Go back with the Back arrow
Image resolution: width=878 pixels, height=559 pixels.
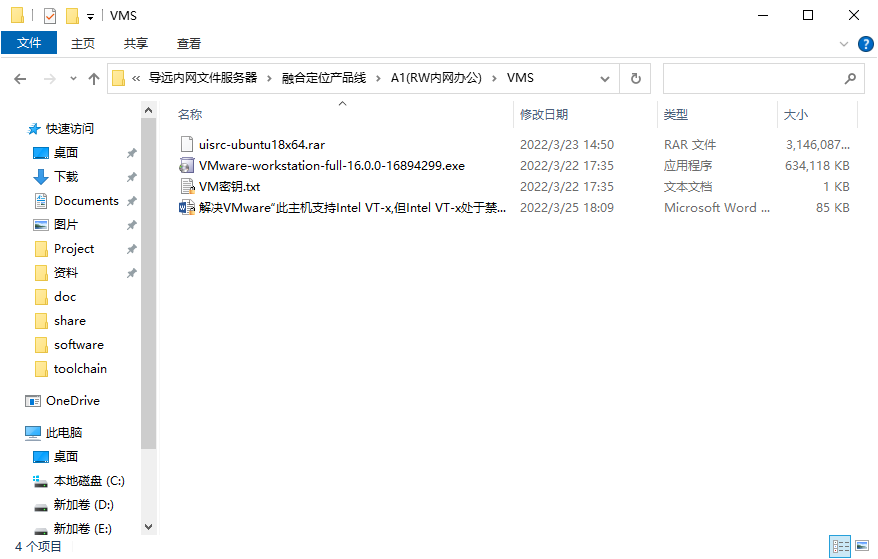pyautogui.click(x=20, y=79)
